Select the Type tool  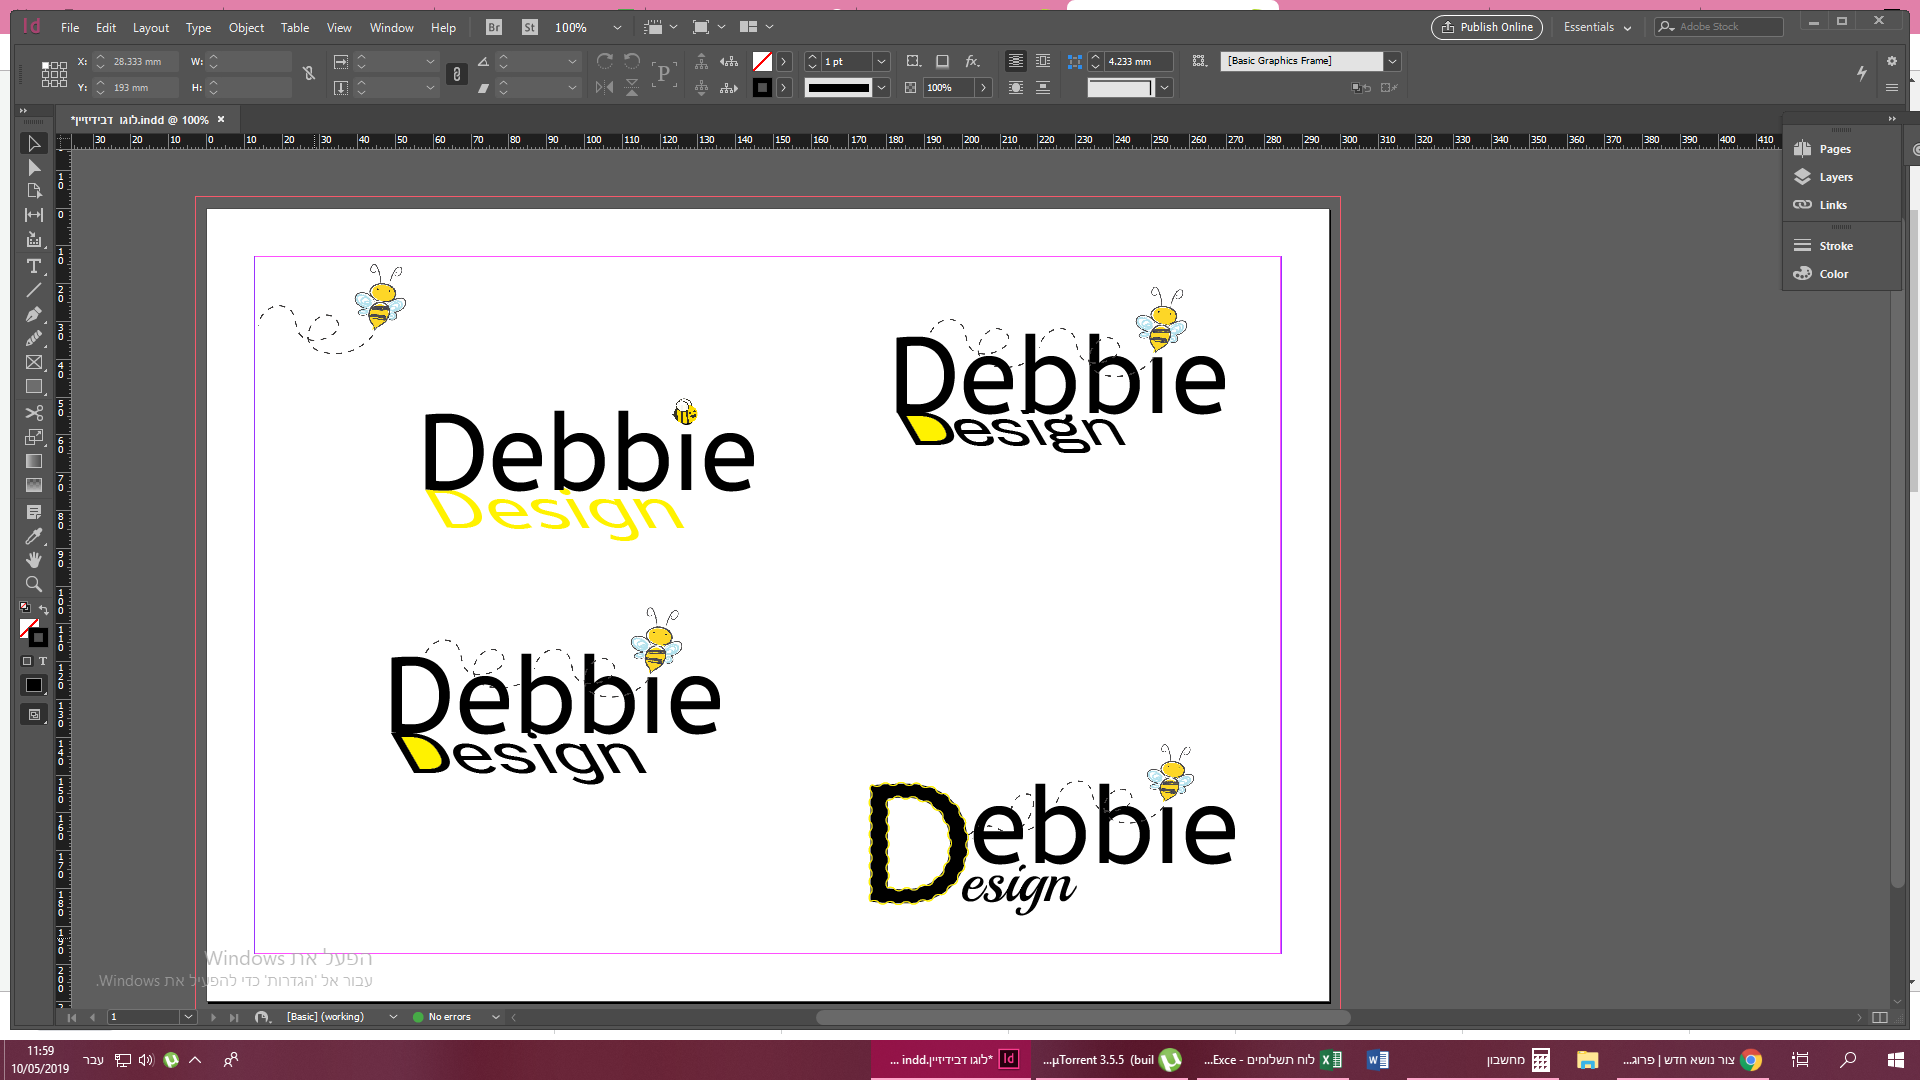(x=33, y=266)
